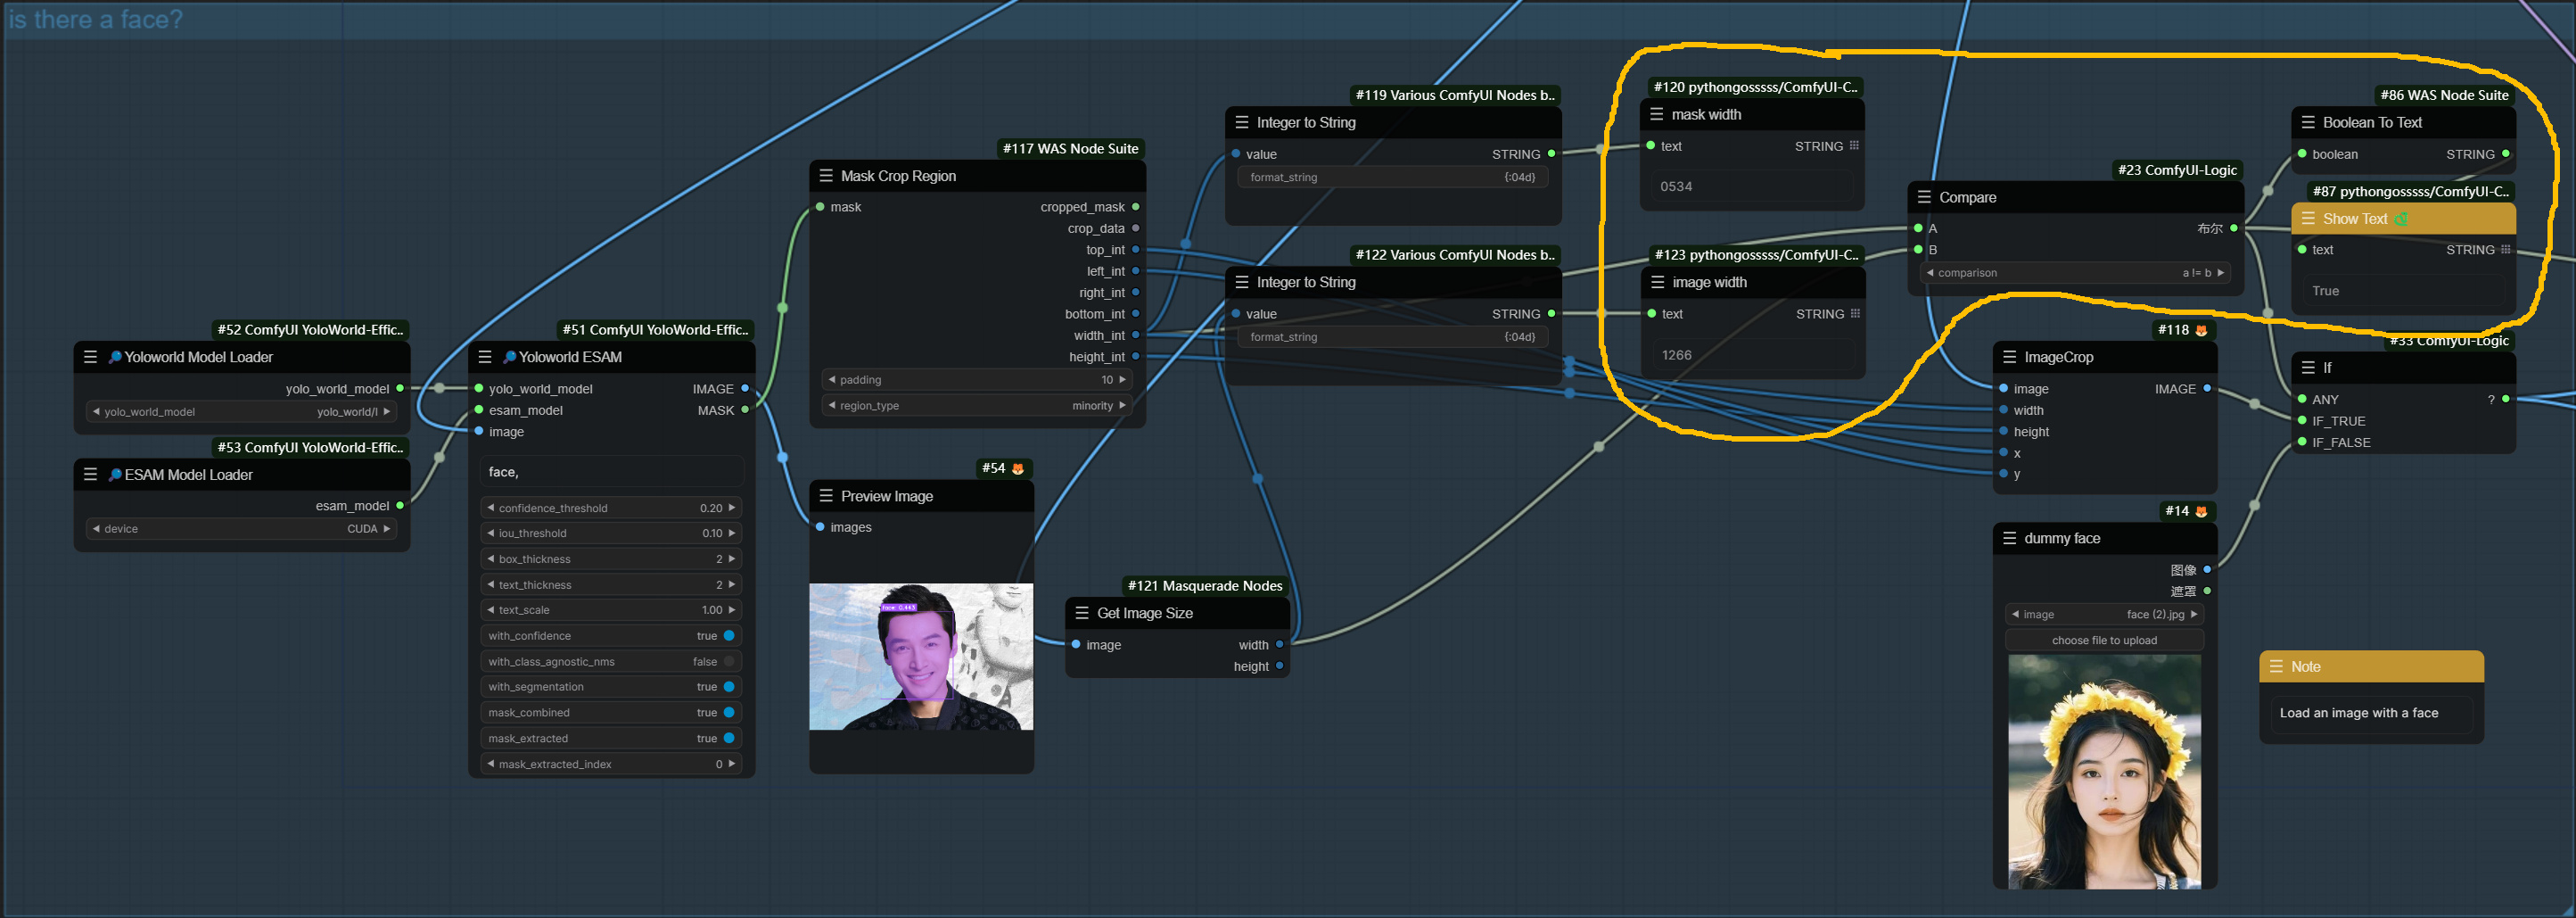
Task: Click the choose file to upload button
Action: coord(2104,640)
